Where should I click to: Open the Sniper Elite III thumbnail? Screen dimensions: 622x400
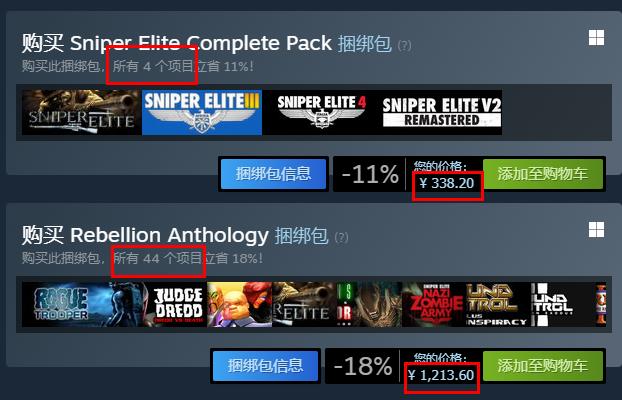pyautogui.click(x=202, y=112)
